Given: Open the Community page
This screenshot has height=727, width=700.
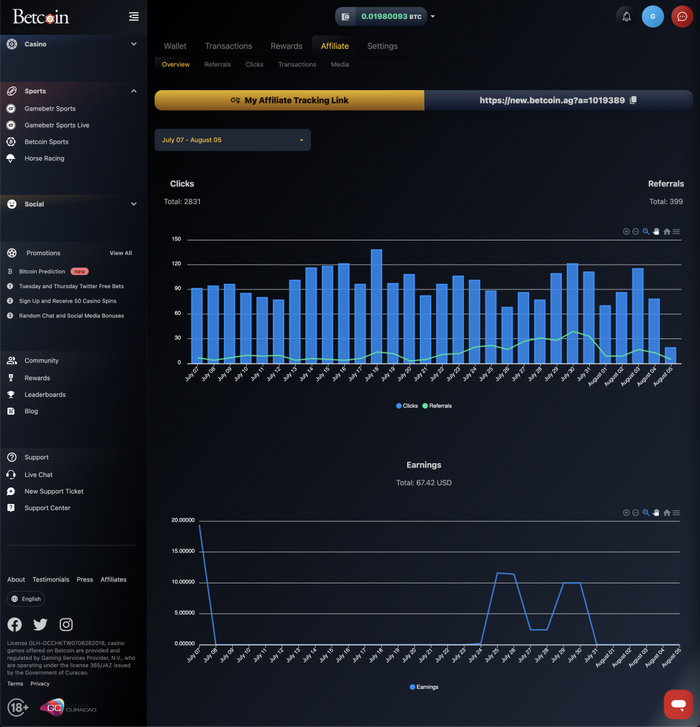Looking at the screenshot, I should coord(42,361).
